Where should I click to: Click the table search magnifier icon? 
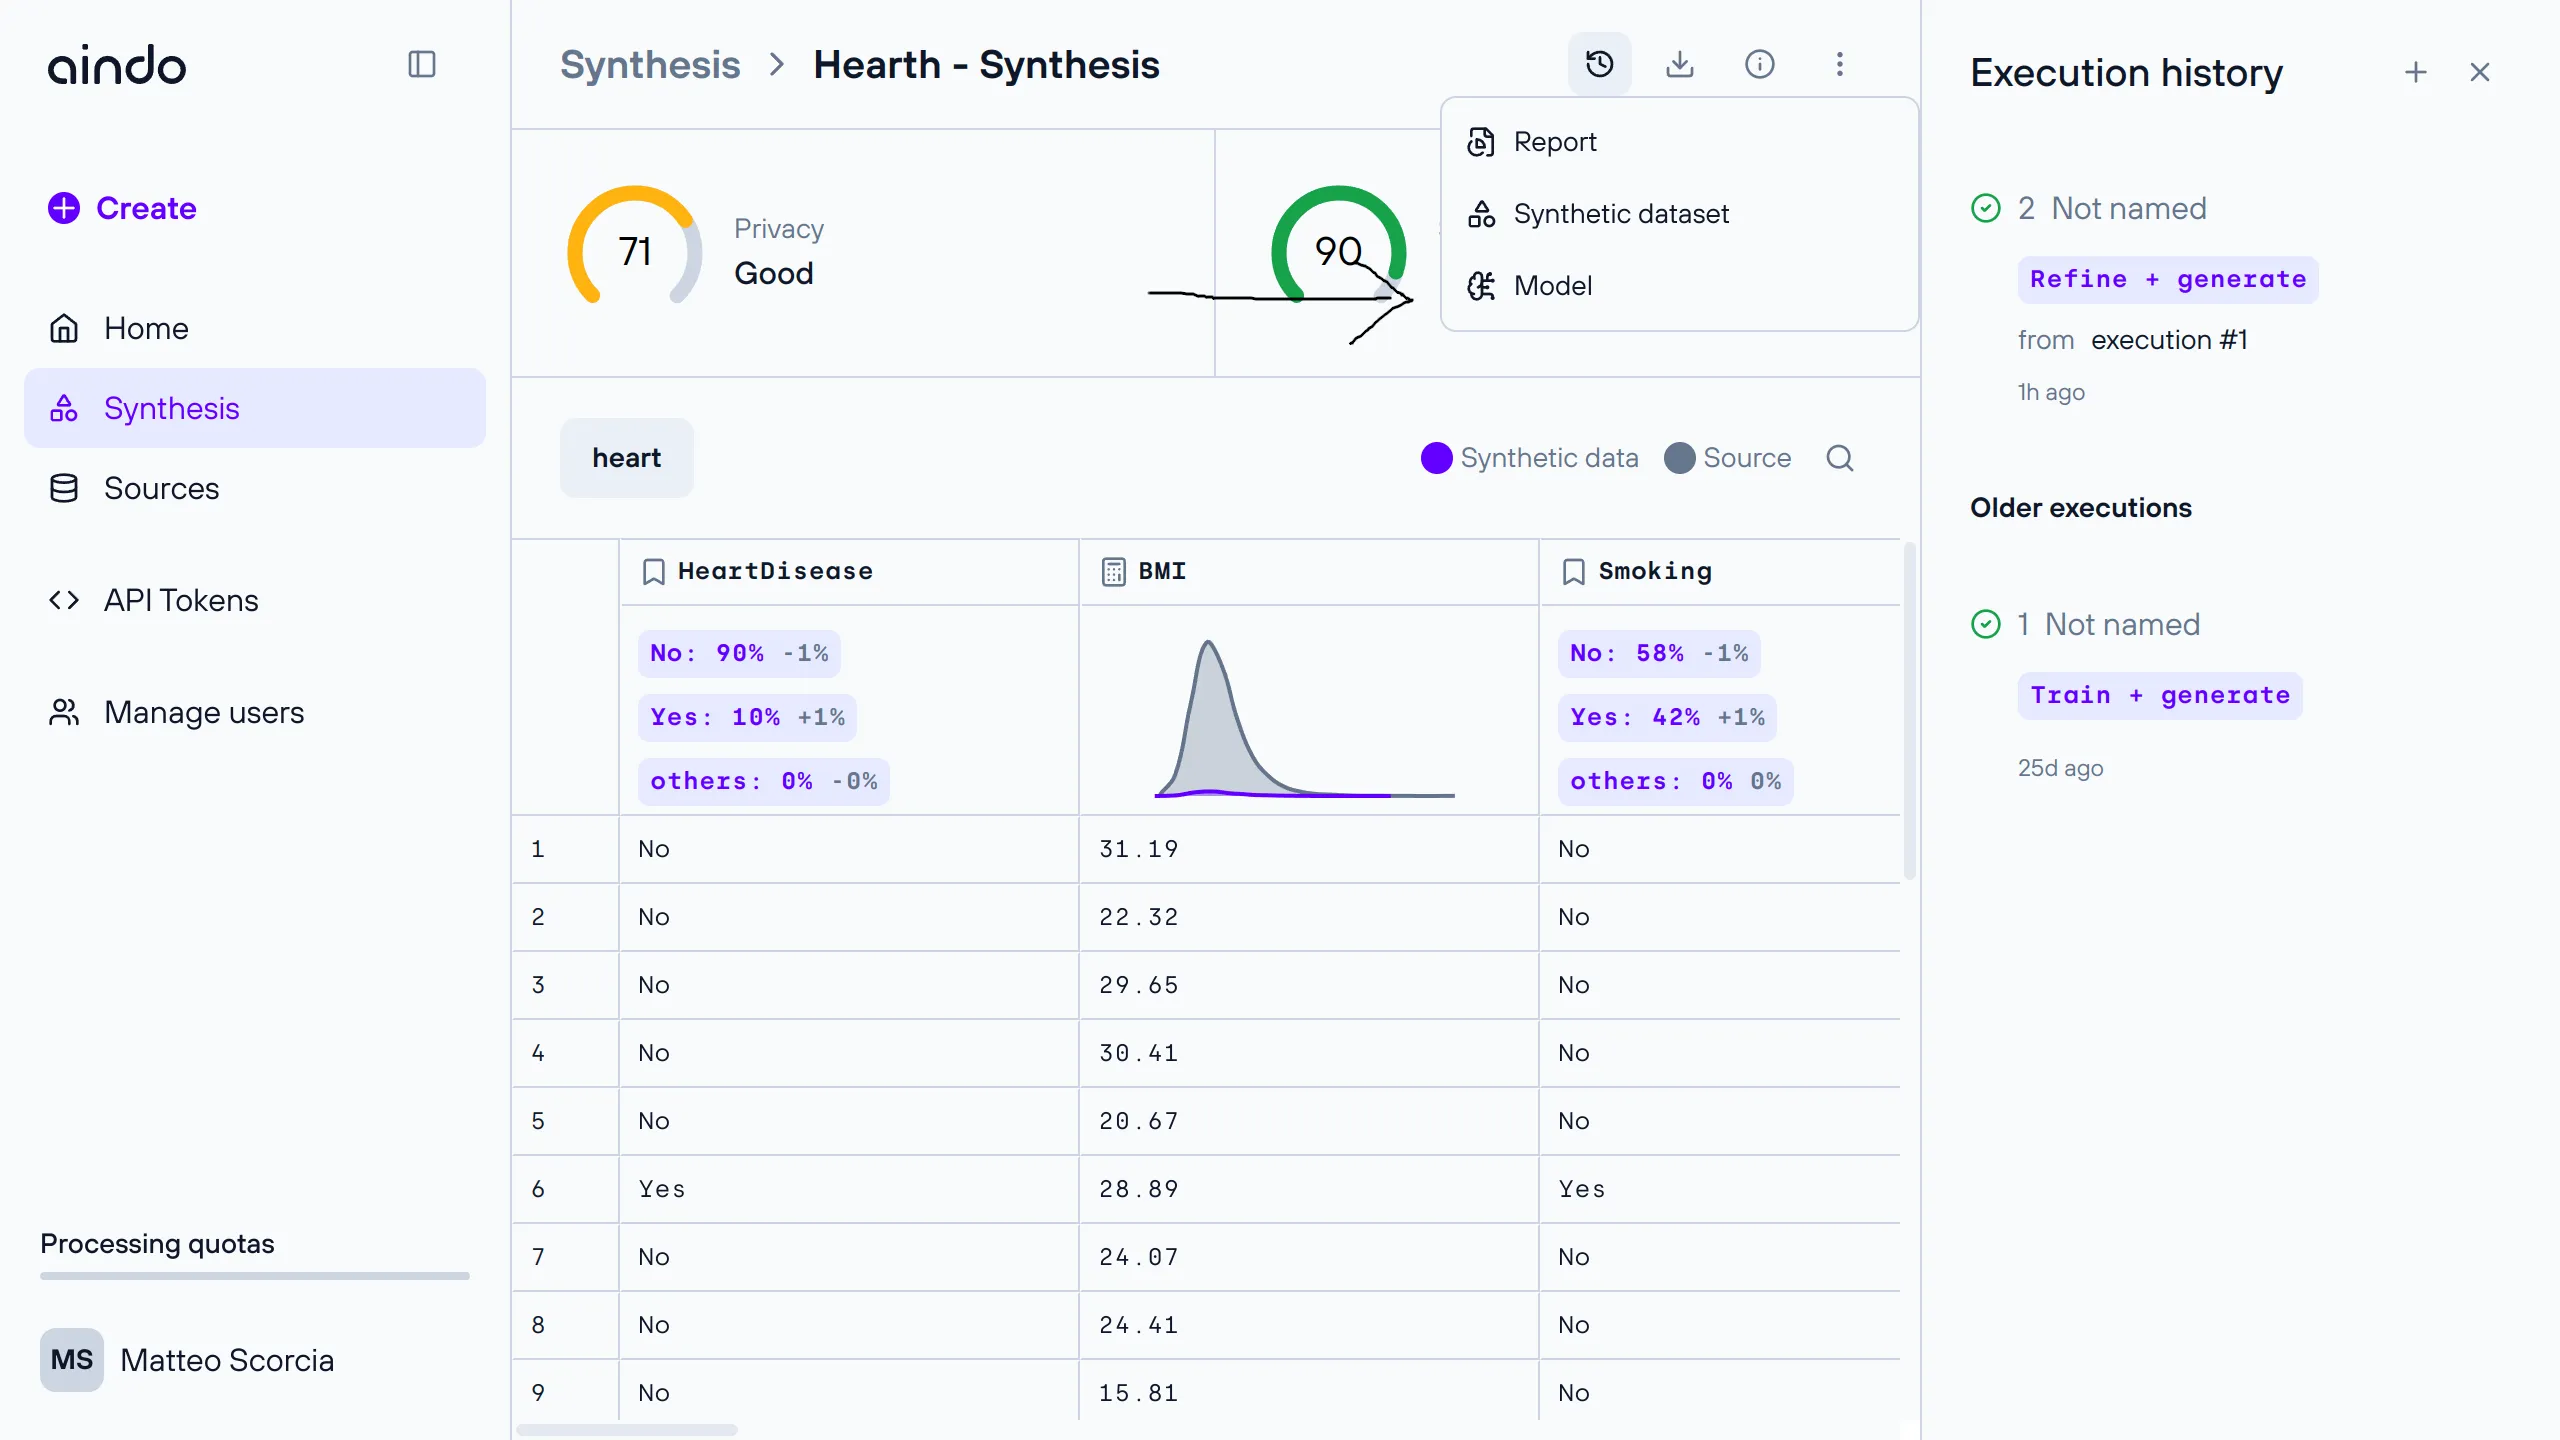tap(1840, 458)
